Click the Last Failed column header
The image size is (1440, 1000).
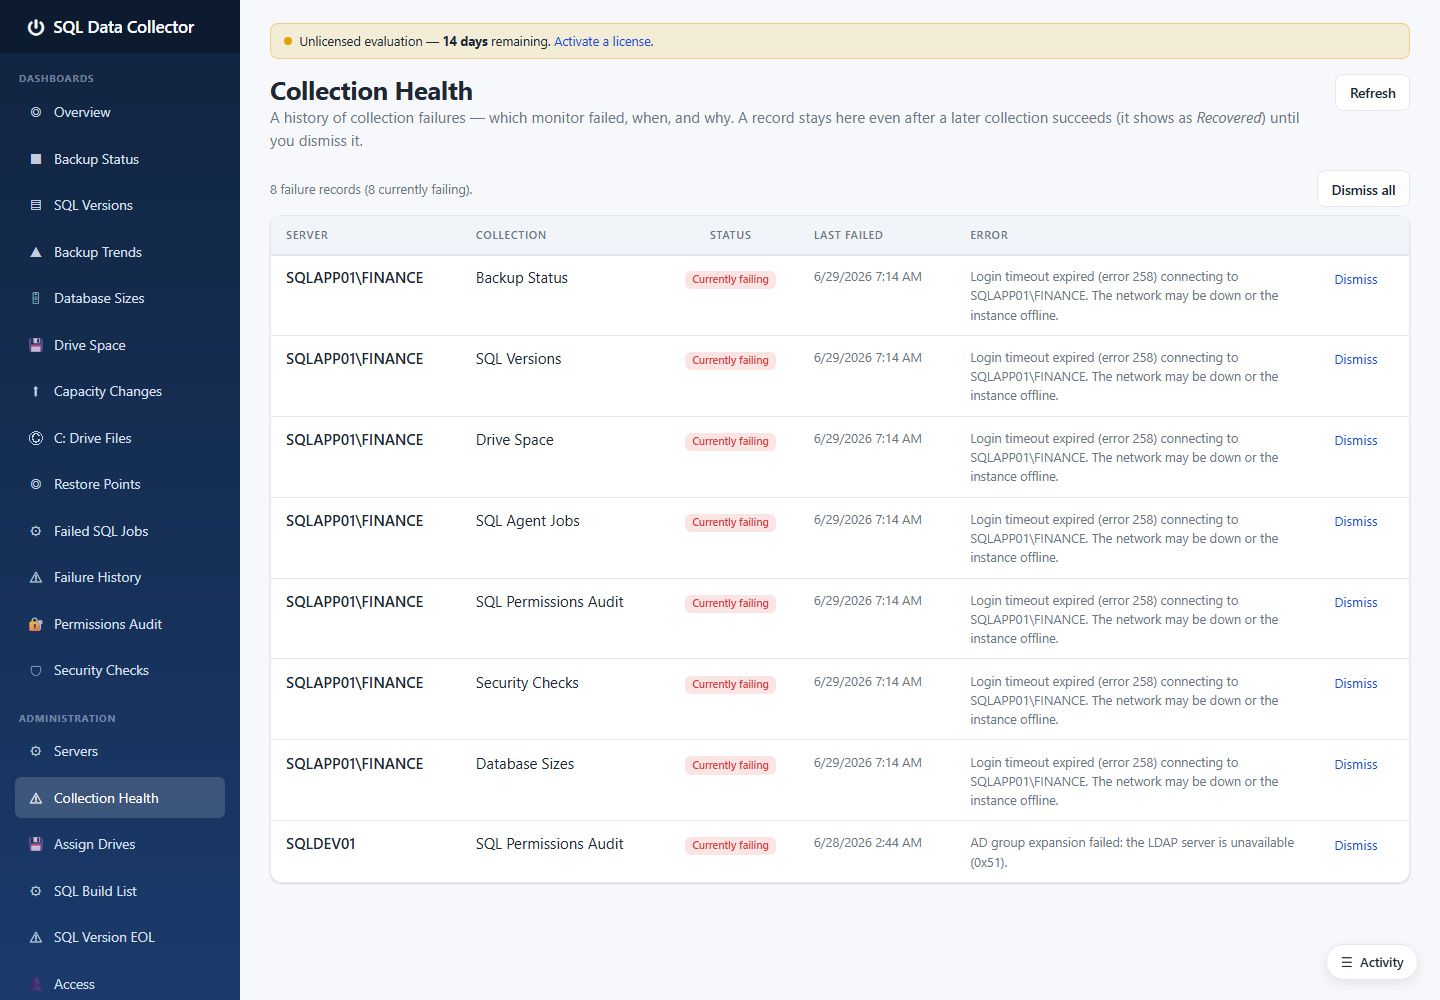(x=848, y=235)
